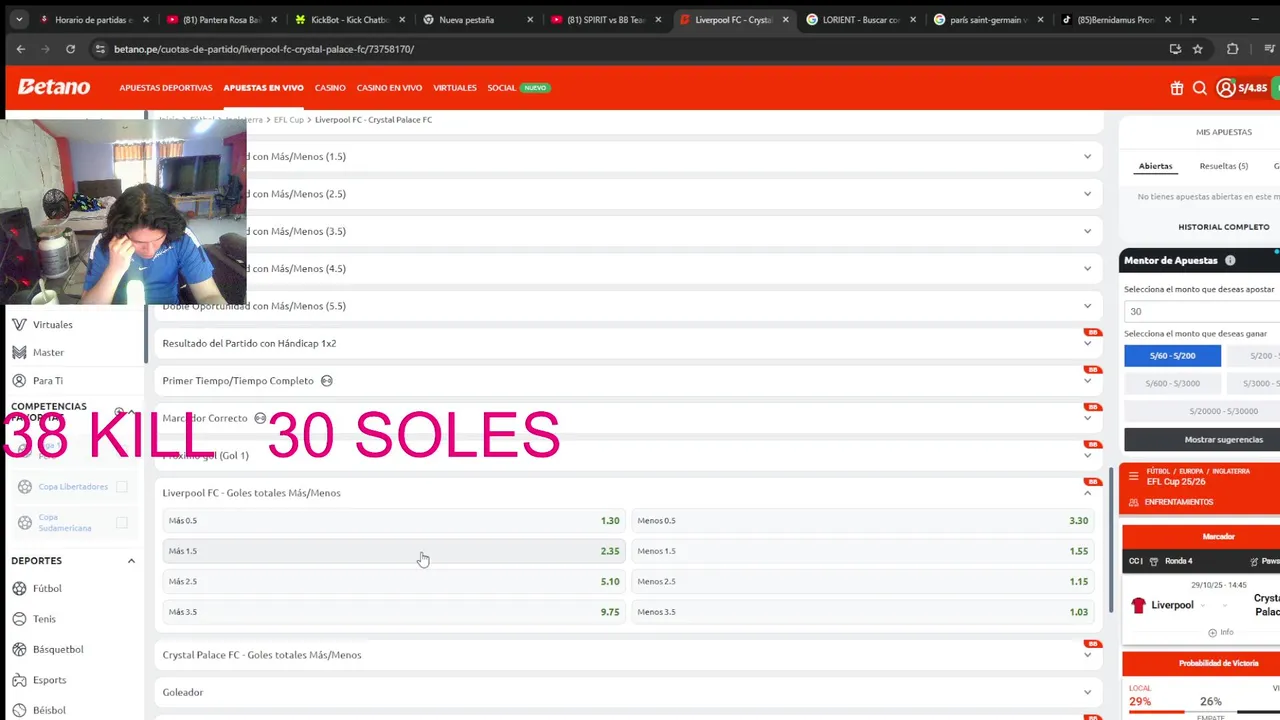Image resolution: width=1280 pixels, height=720 pixels.
Task: Click the Betano logo
Action: coord(54,87)
